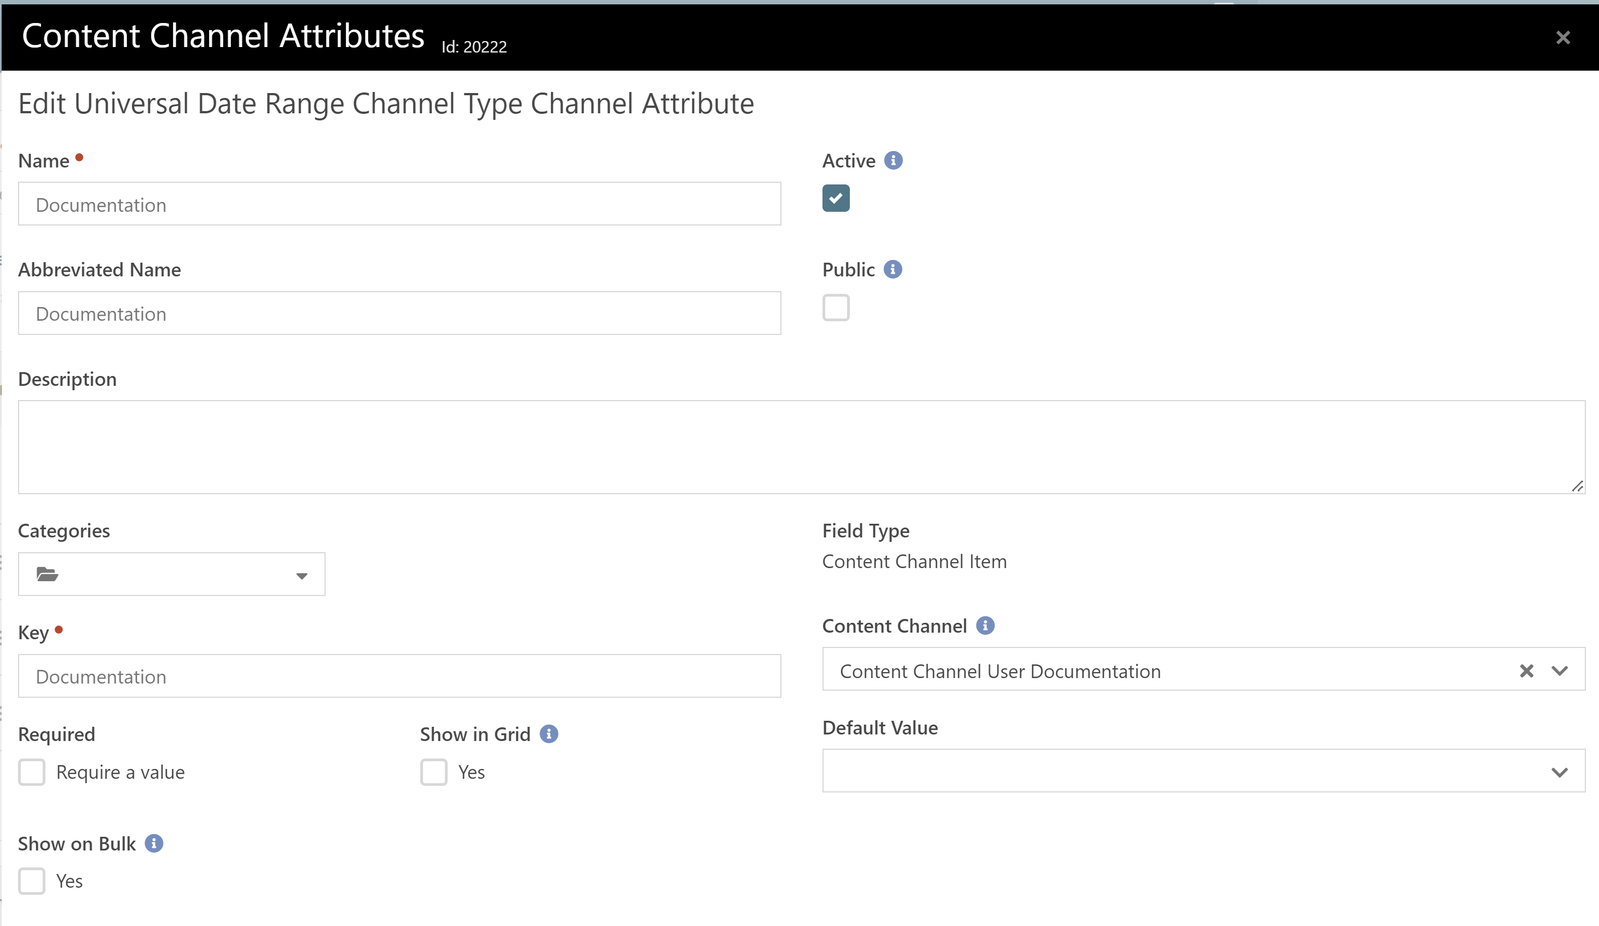Screen dimensions: 1599x926
Task: Open the Default Value dropdown
Action: (1204, 771)
